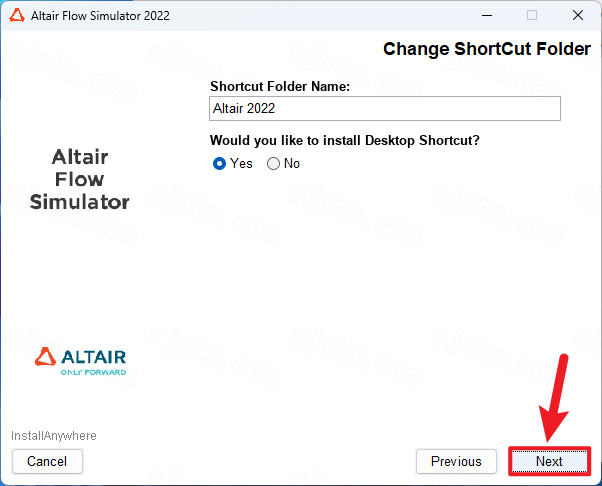Close the Altair Flow Simulator installer

point(577,15)
